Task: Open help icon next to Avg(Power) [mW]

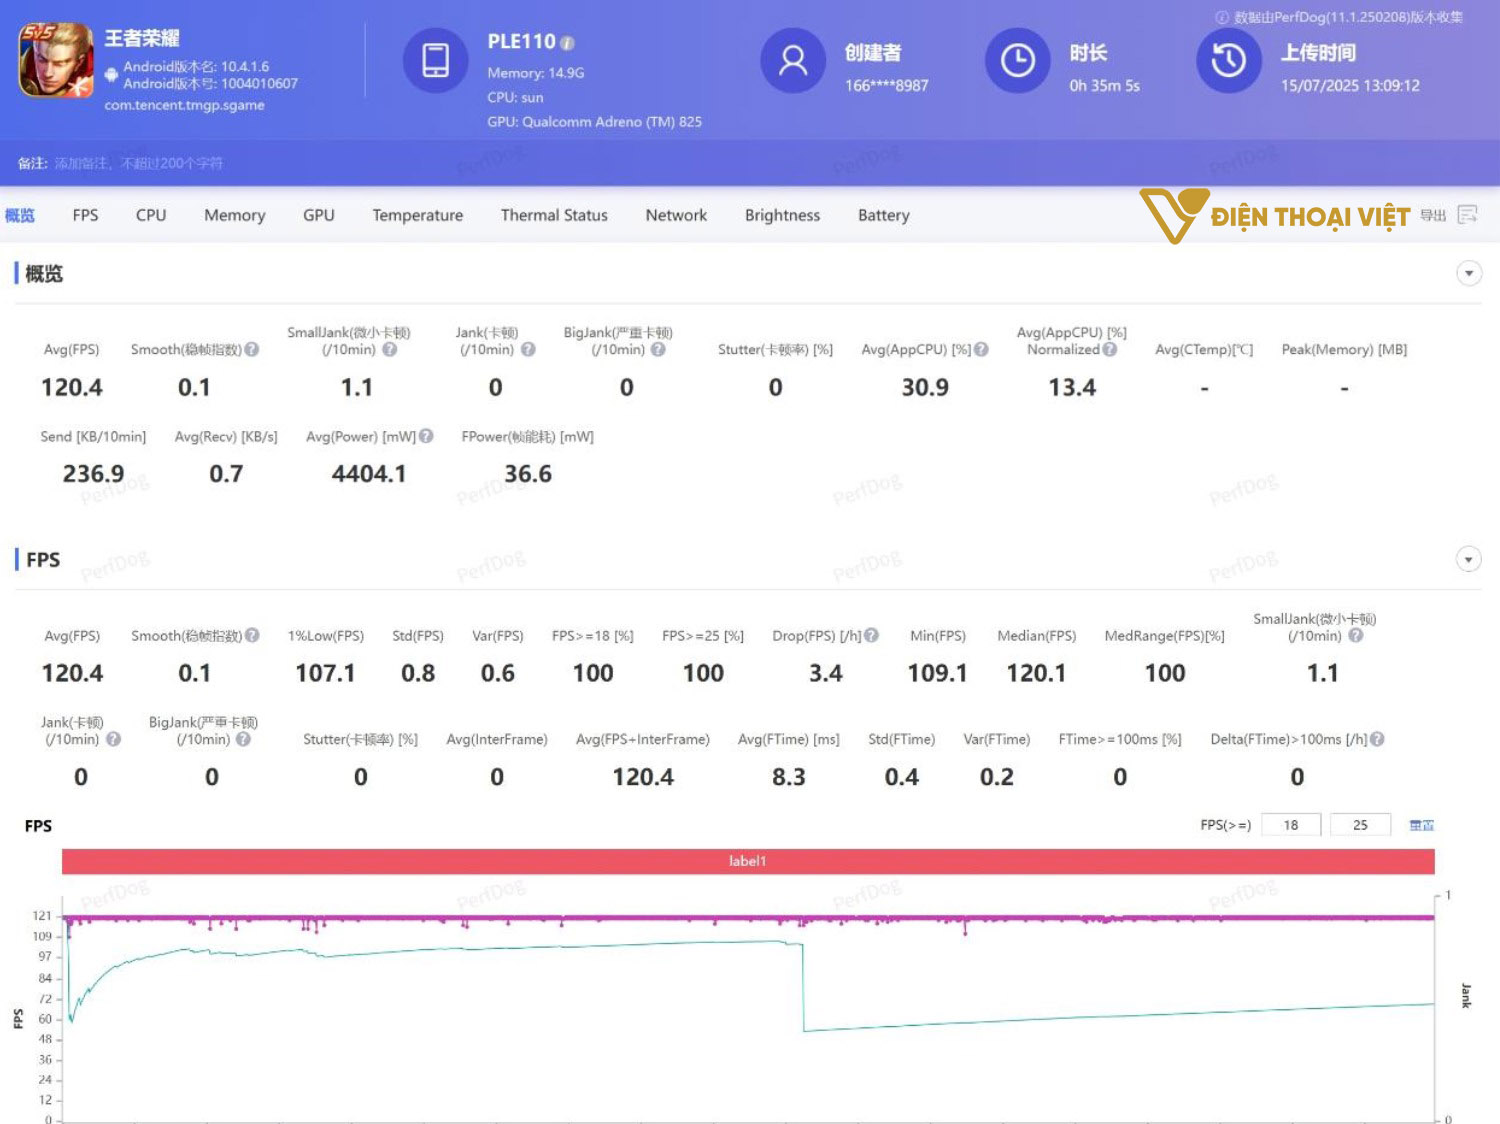Action: point(426,436)
